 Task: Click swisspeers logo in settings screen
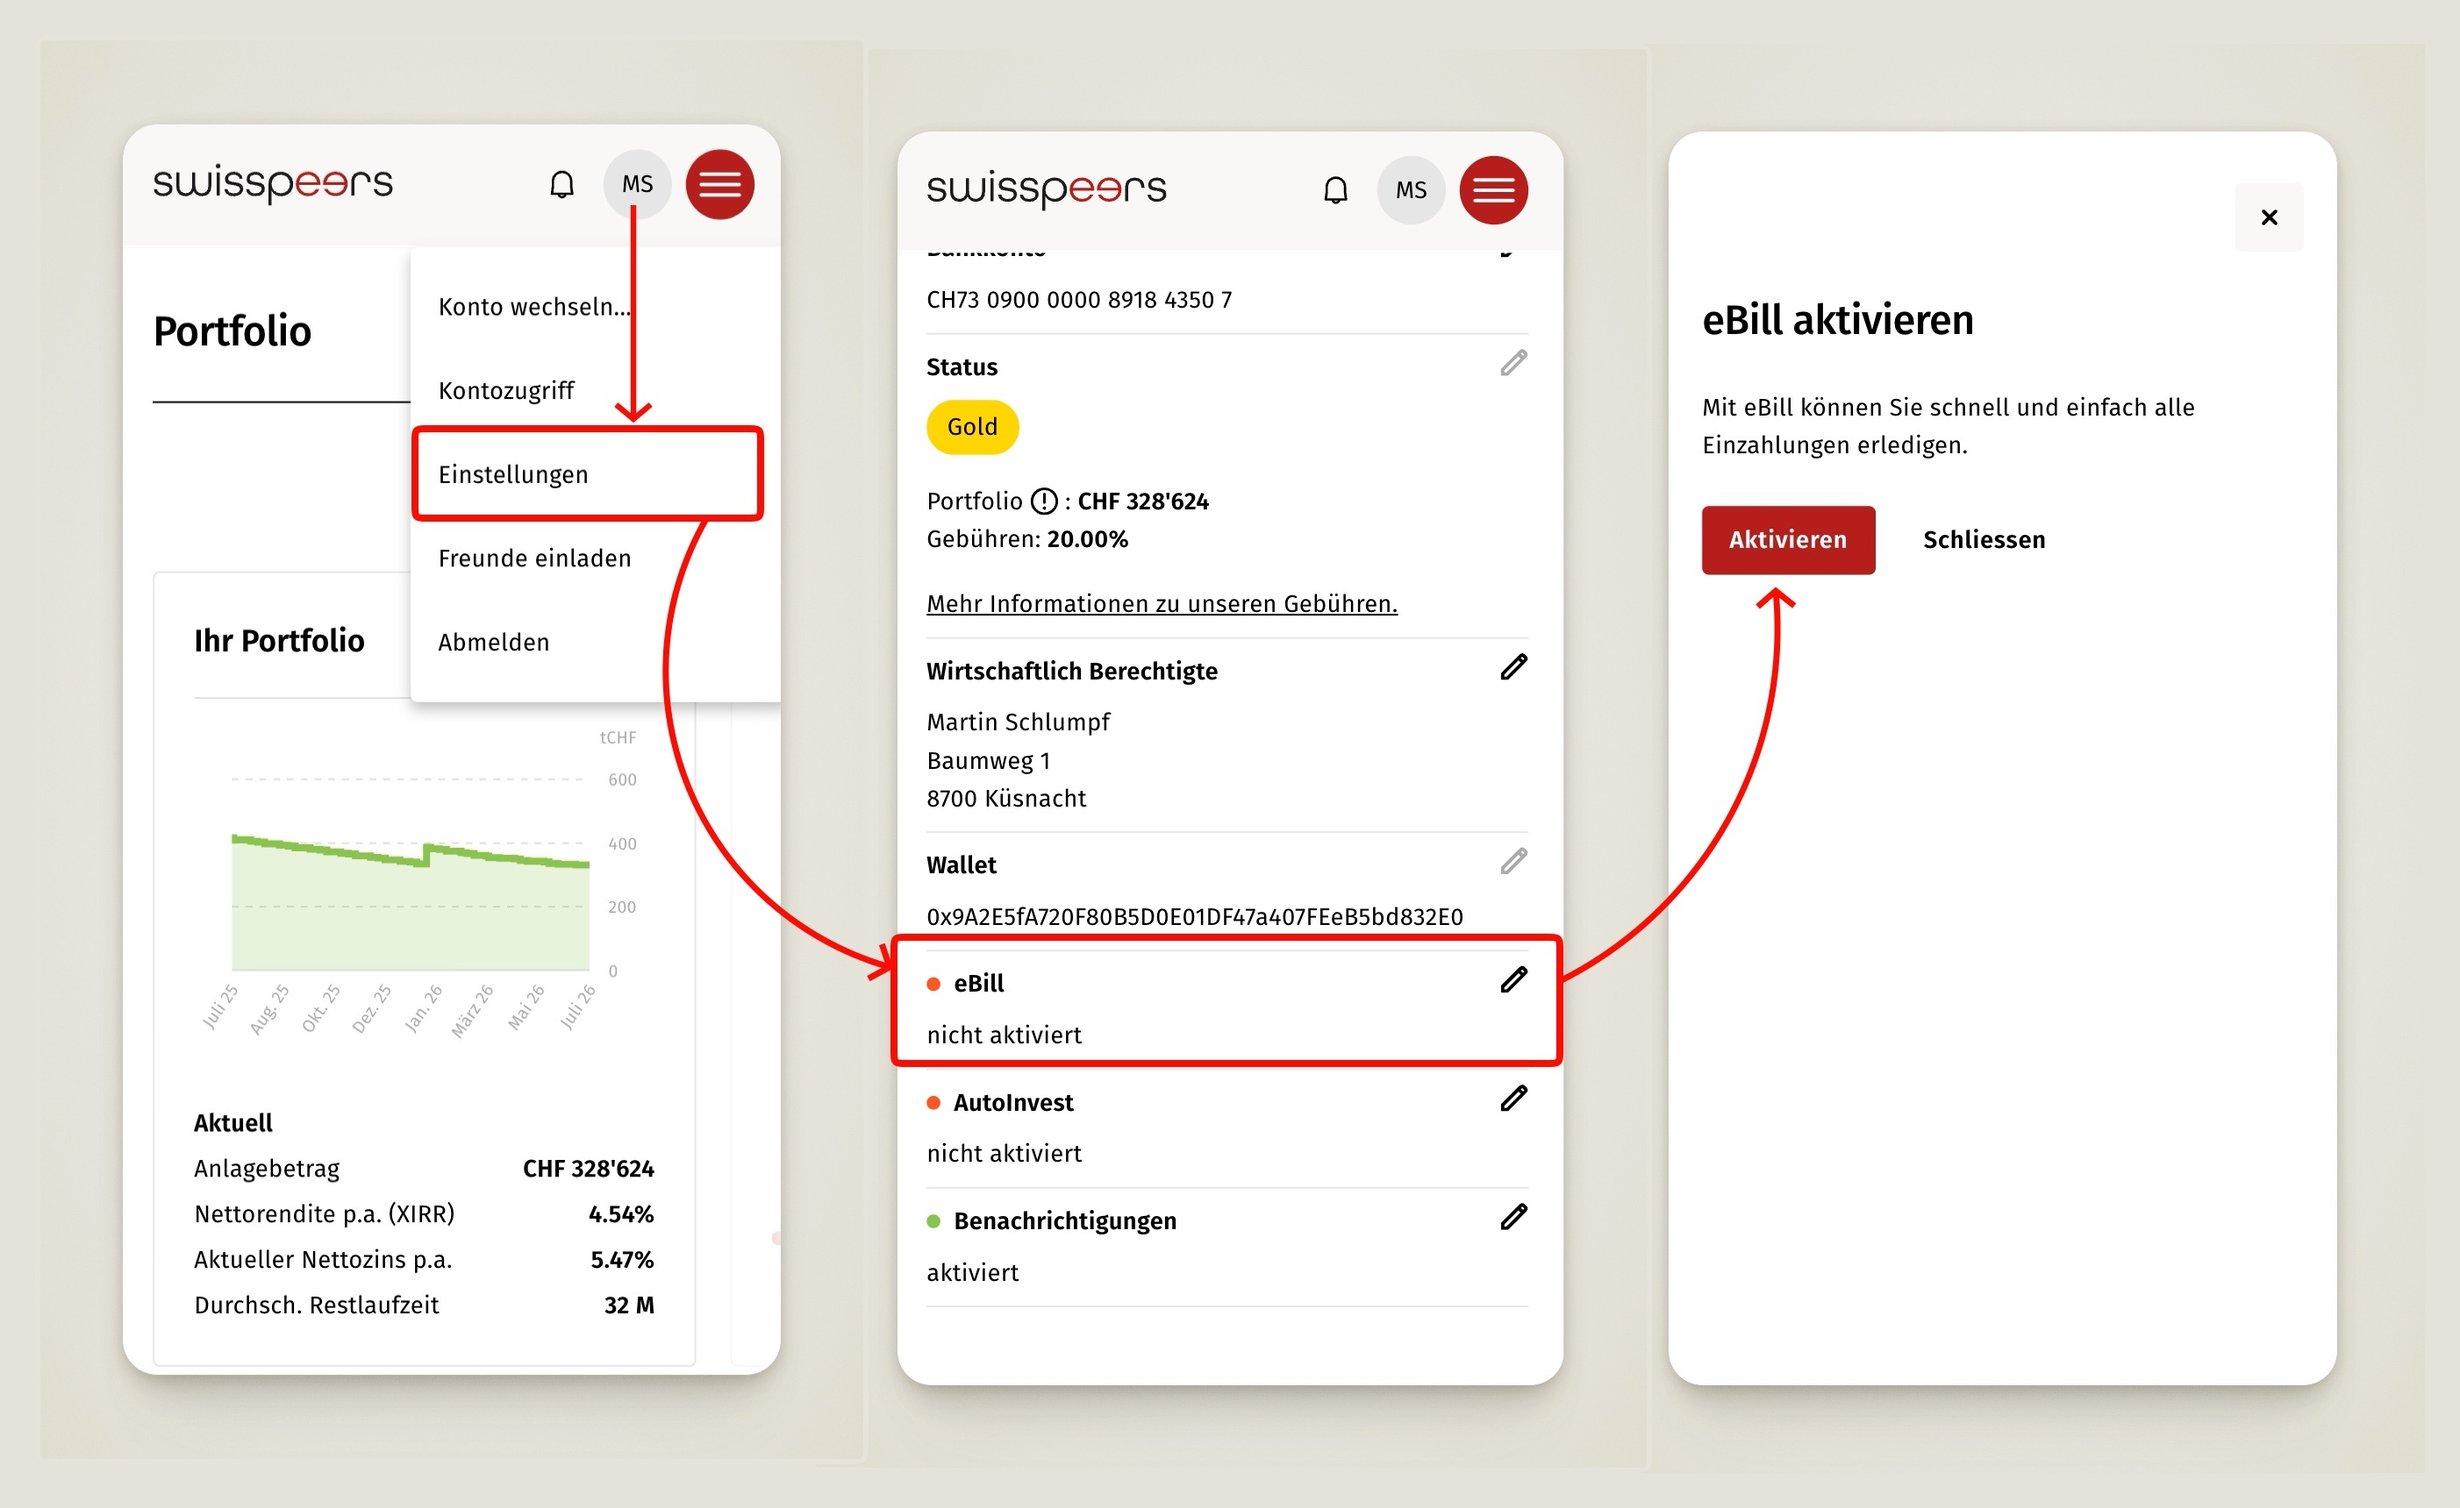point(1046,190)
